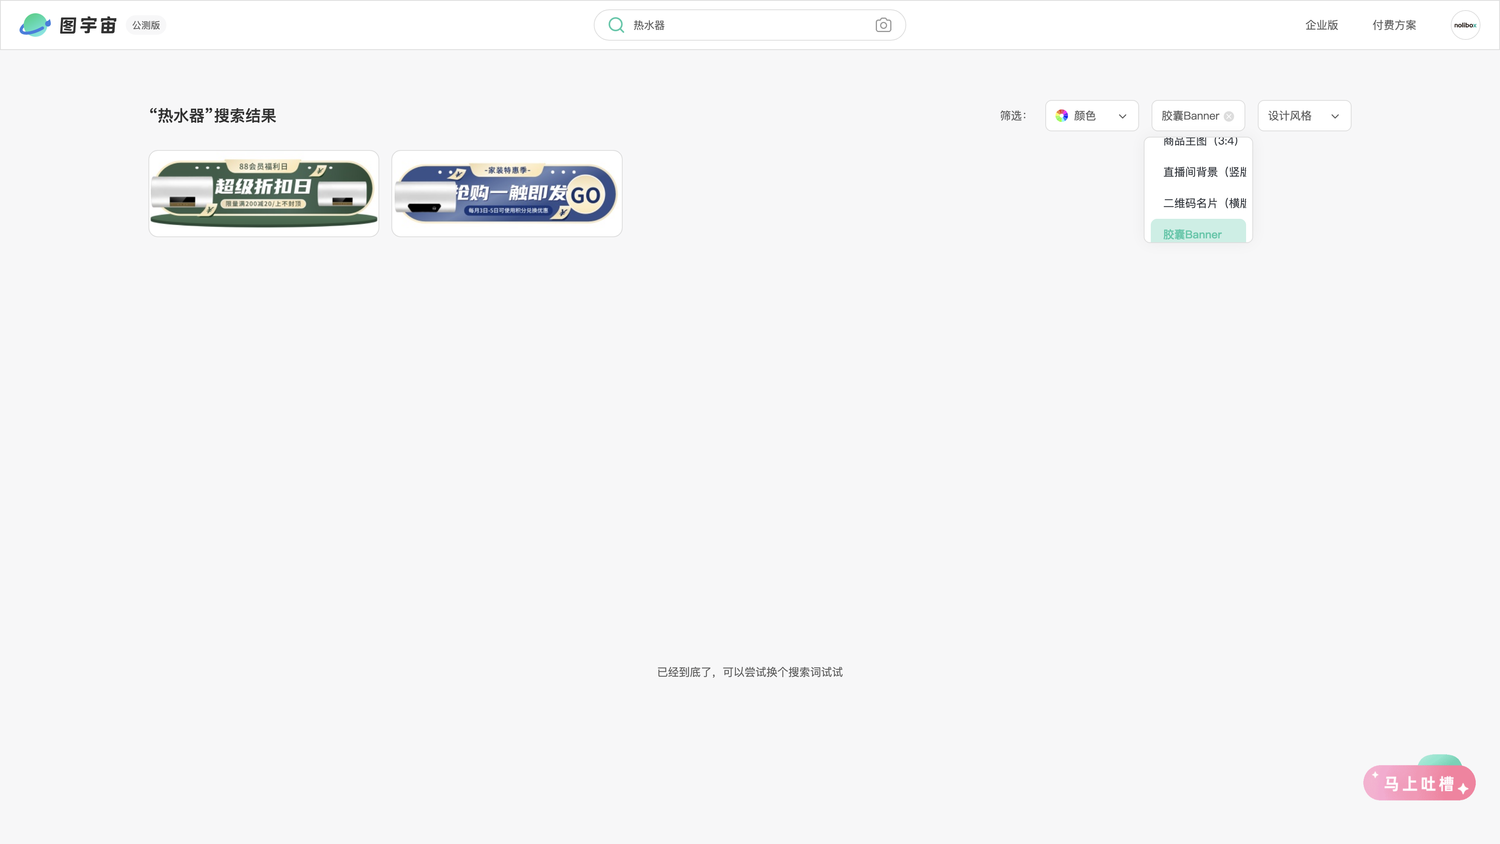
Task: Open image search via camera icon
Action: (883, 25)
